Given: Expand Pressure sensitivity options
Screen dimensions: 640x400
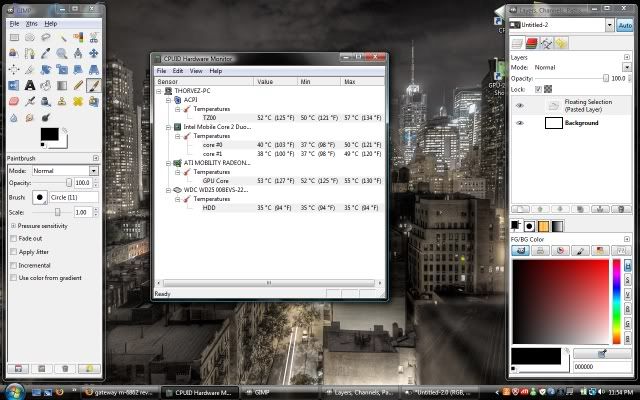Looking at the screenshot, I should (13, 226).
